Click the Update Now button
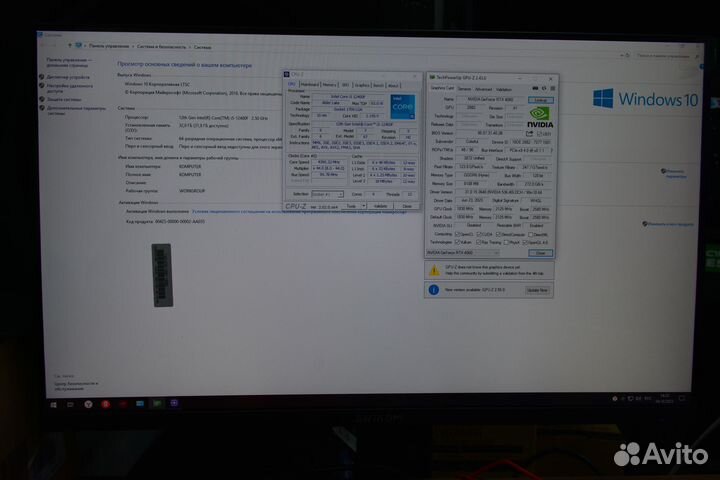This screenshot has width=720, height=480. coord(537,290)
